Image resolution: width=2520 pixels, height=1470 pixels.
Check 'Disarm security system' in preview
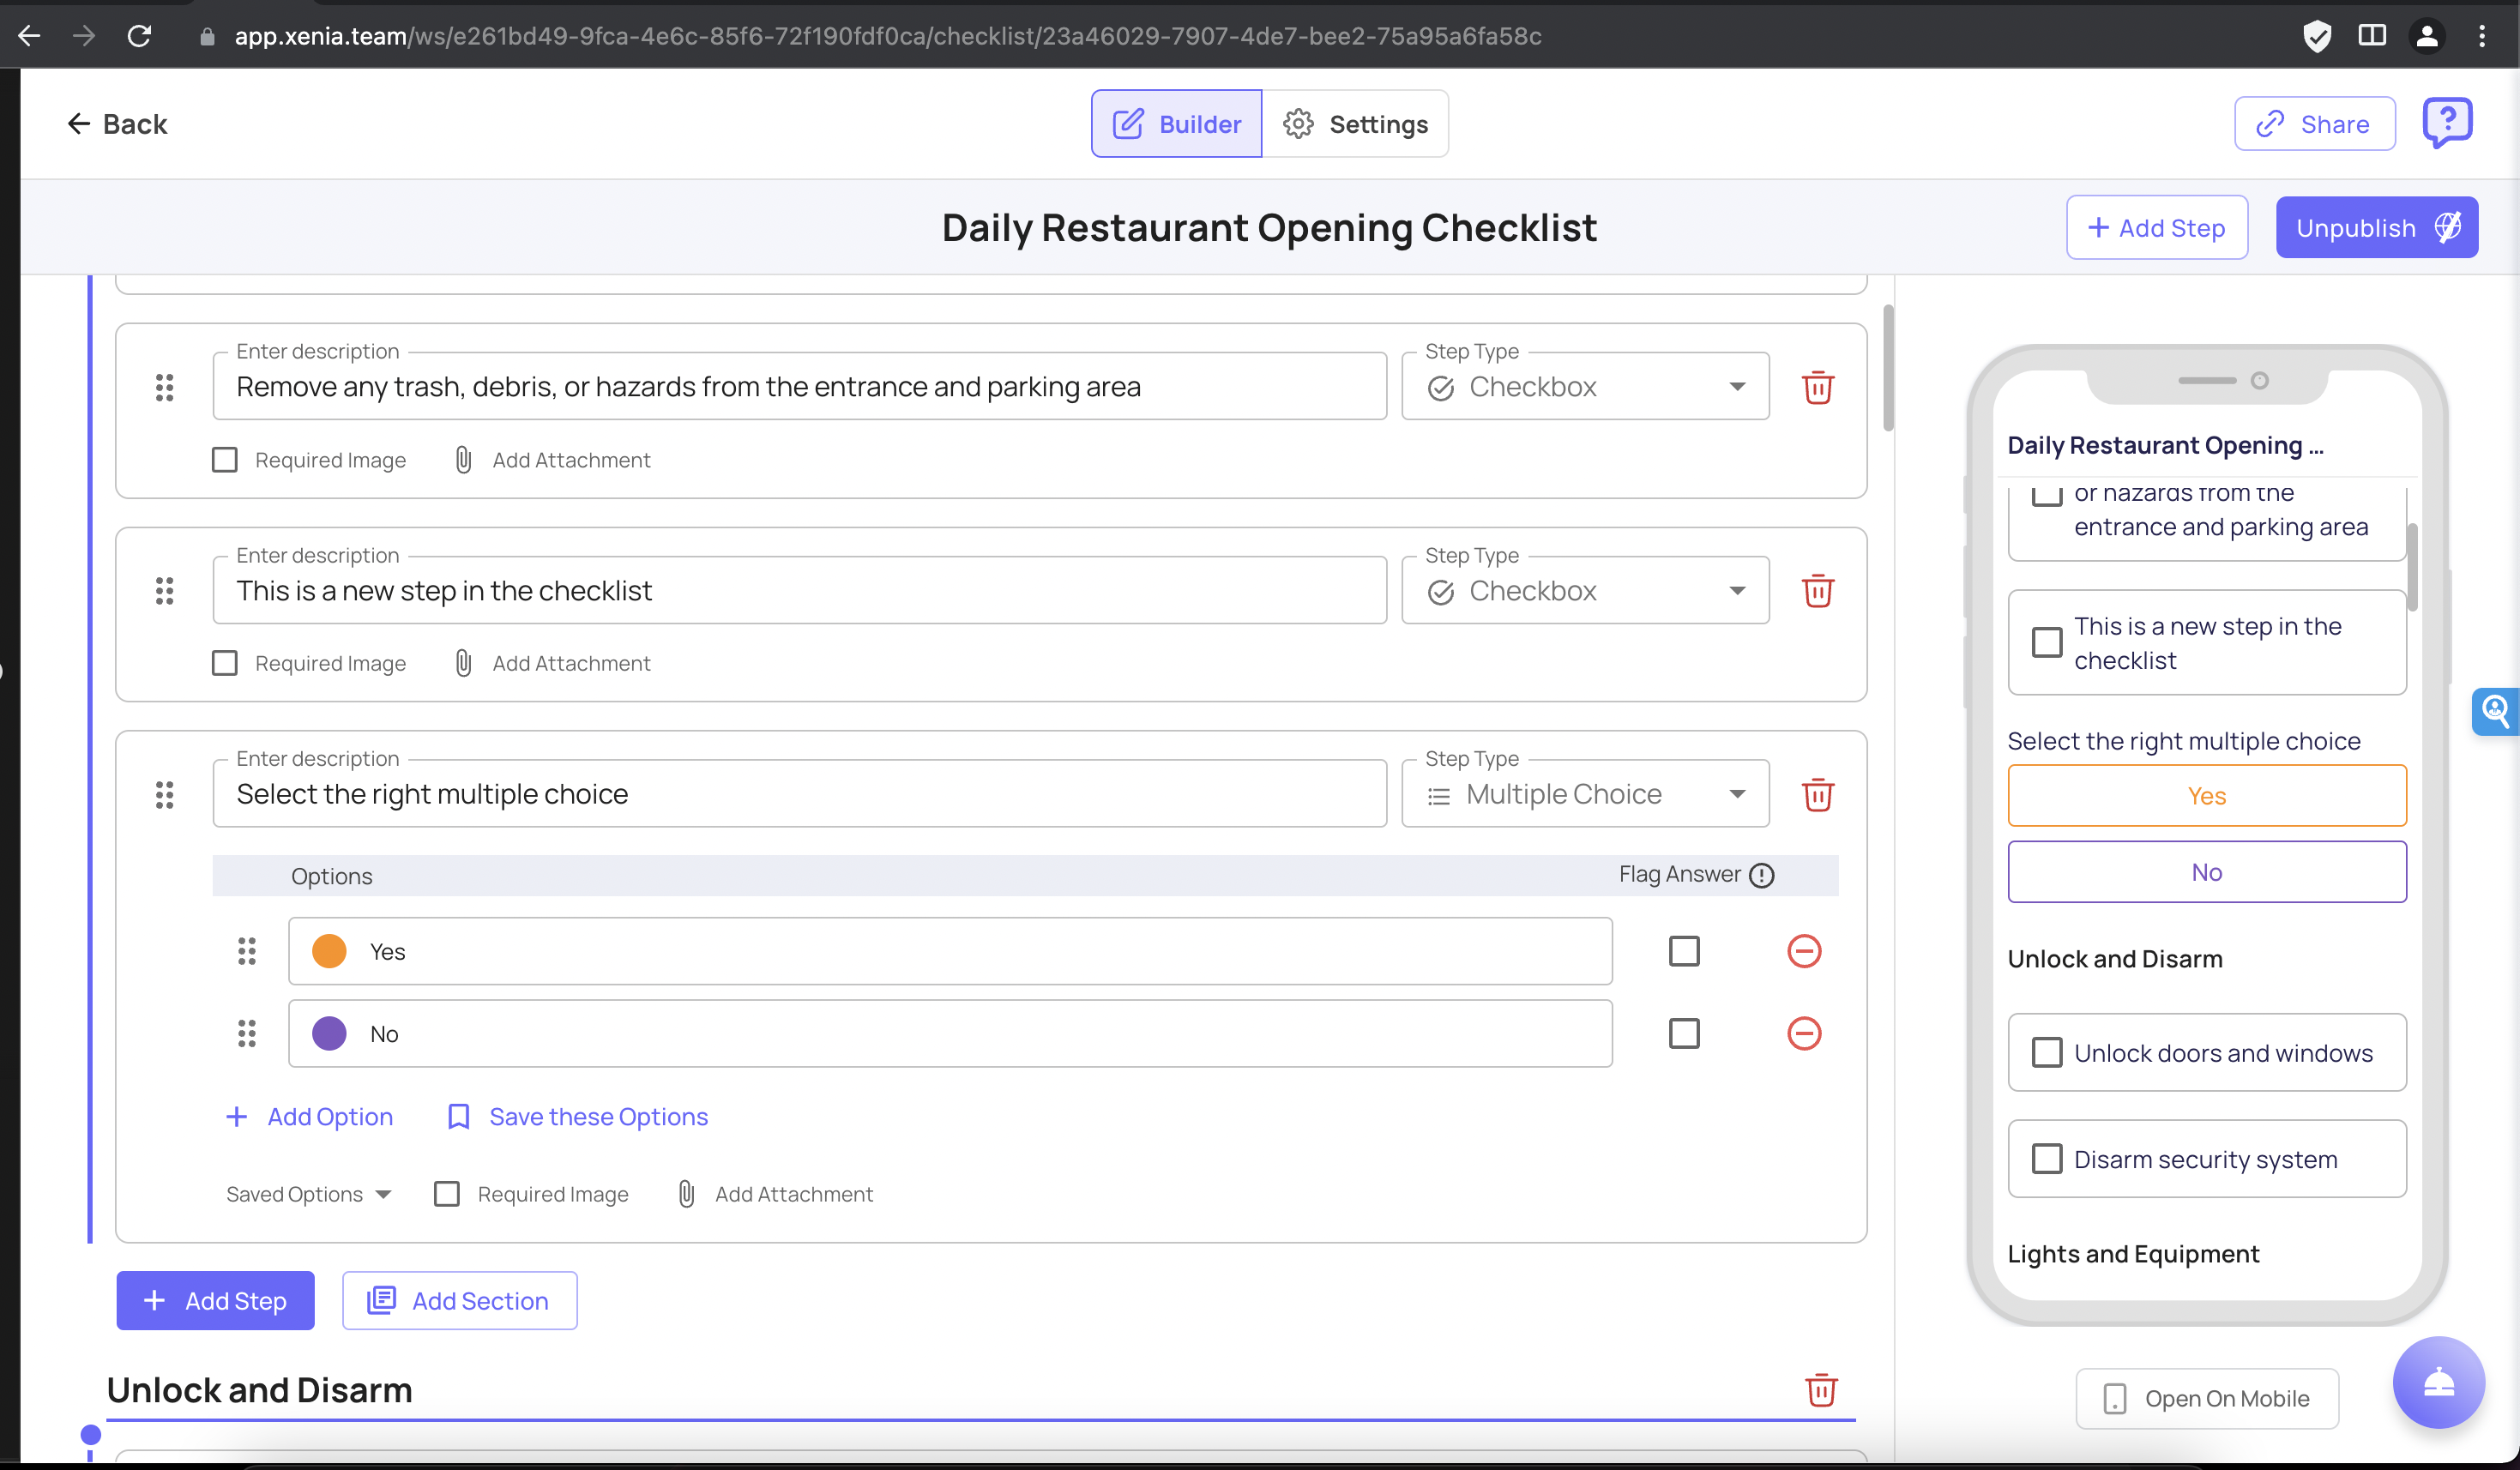(2047, 1158)
